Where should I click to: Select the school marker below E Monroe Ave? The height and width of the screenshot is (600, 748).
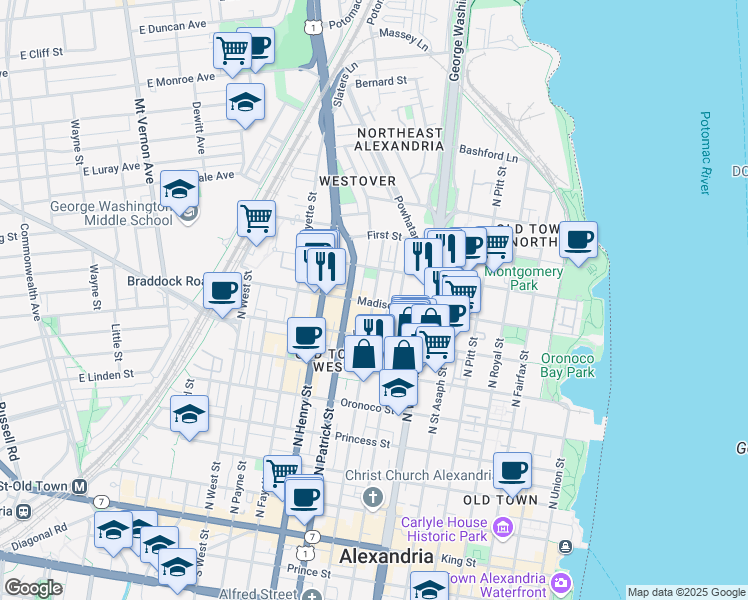pos(245,102)
